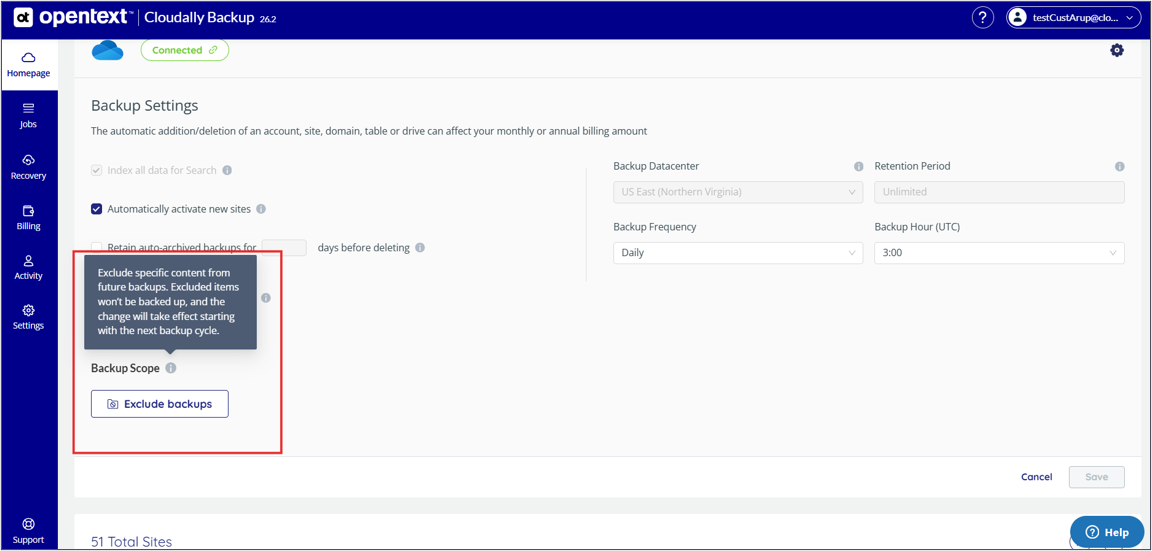Image resolution: width=1152 pixels, height=551 pixels.
Task: Click Cloudally Backup product title
Action: click(200, 18)
